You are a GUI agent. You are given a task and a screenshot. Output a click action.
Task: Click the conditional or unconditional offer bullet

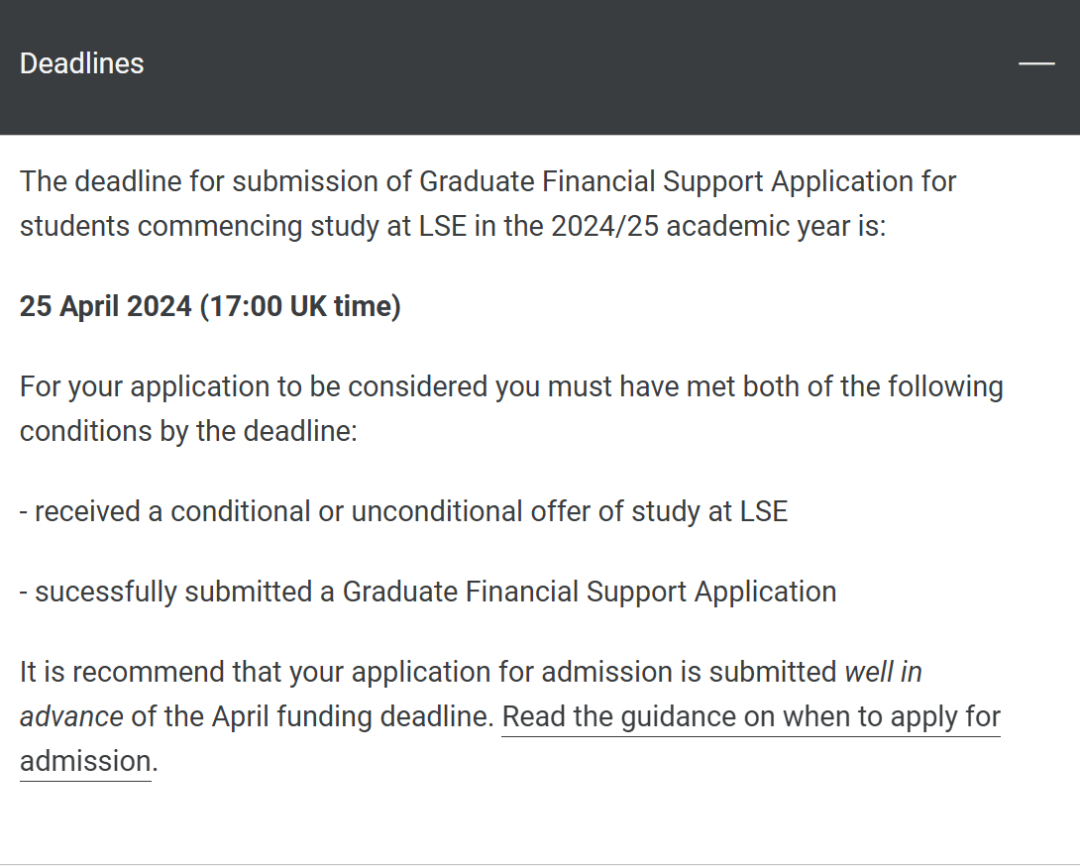point(404,511)
